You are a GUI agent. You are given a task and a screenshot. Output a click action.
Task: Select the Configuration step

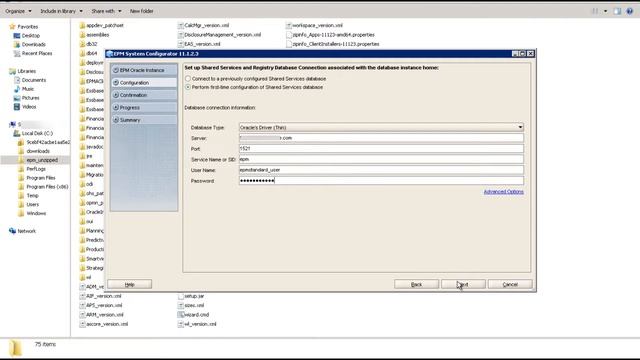point(144,82)
